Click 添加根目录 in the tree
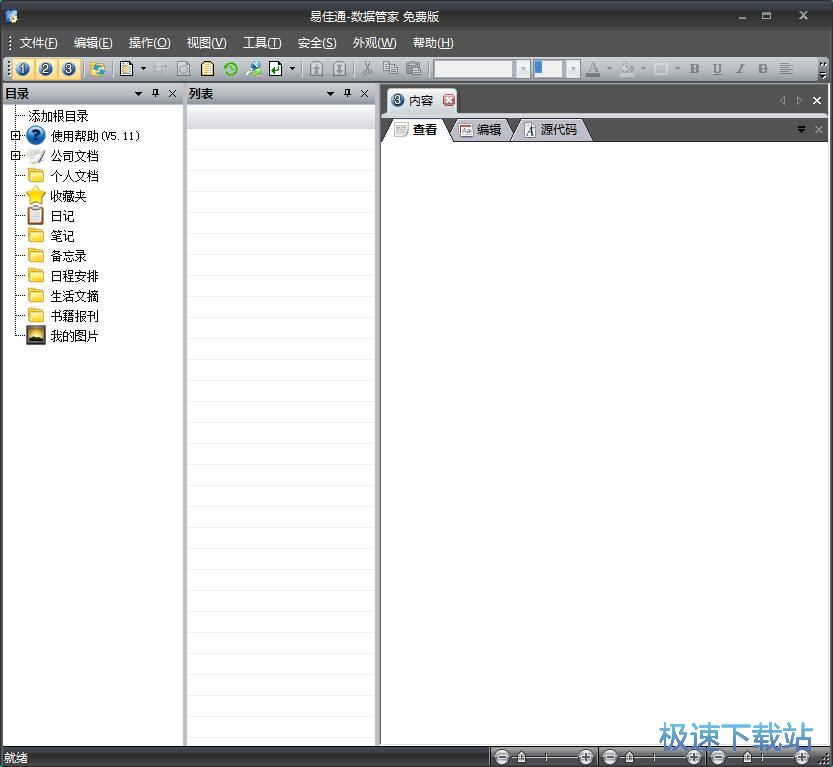Viewport: 833px width, 767px height. [58, 116]
